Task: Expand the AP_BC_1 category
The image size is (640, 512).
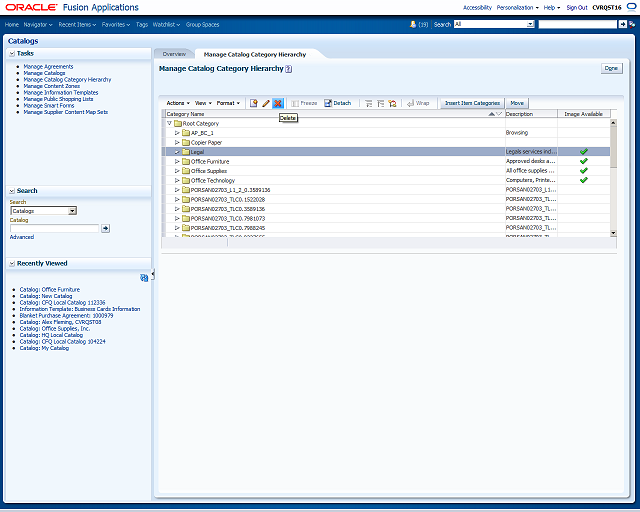Action: pyautogui.click(x=177, y=133)
